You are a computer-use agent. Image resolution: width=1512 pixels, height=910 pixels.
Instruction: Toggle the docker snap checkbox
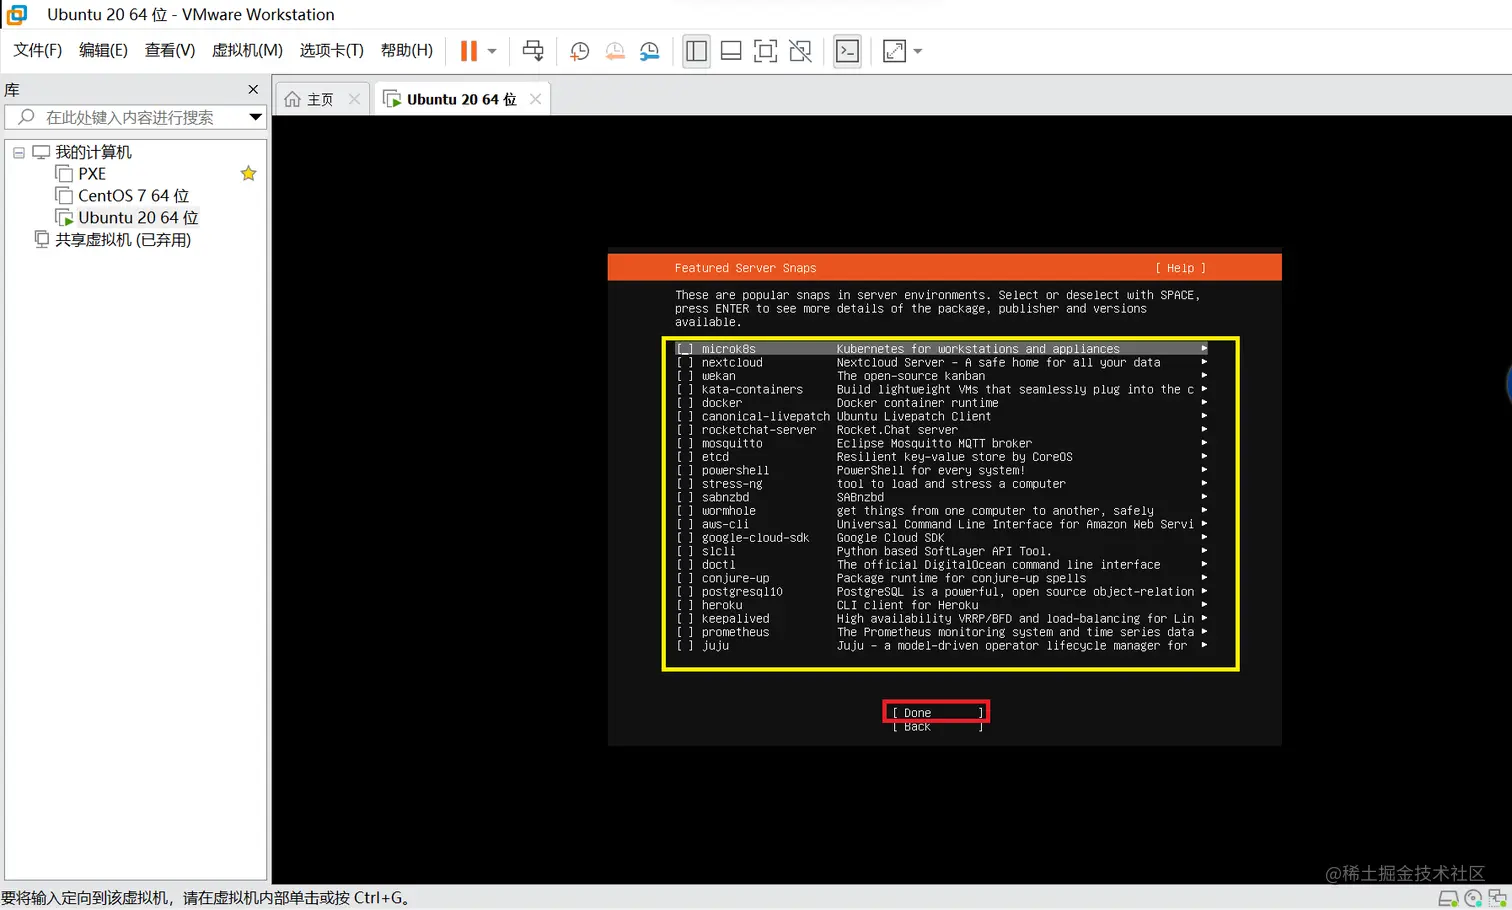tap(685, 403)
